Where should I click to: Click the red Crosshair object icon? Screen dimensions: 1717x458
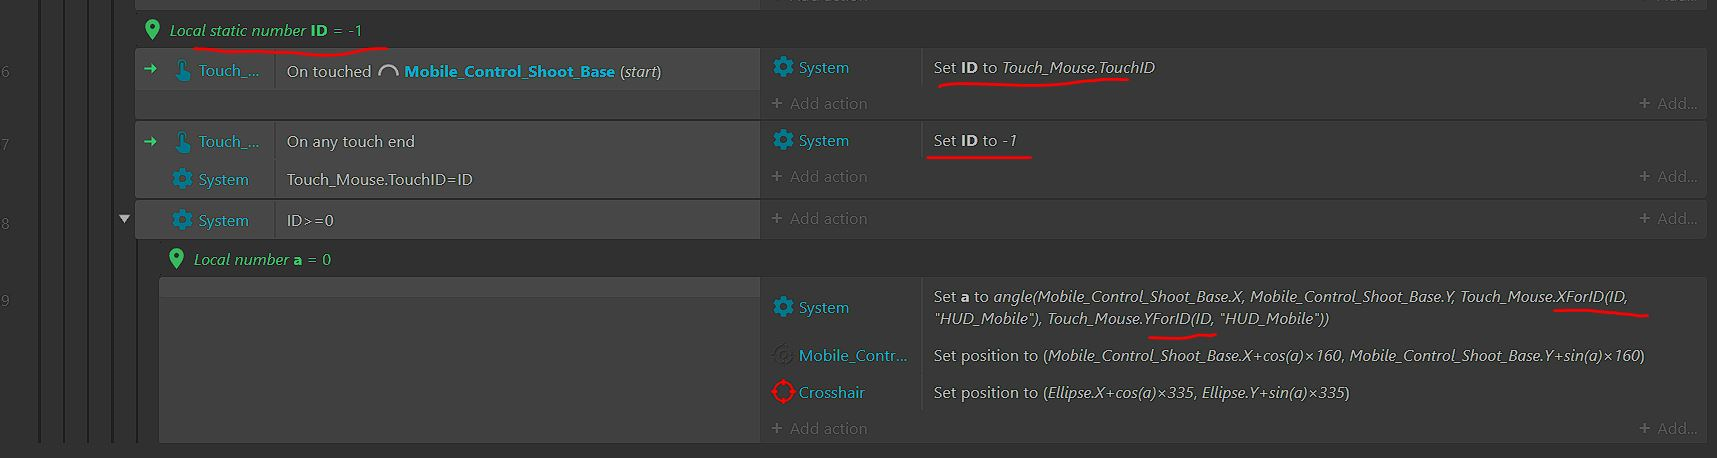[783, 392]
